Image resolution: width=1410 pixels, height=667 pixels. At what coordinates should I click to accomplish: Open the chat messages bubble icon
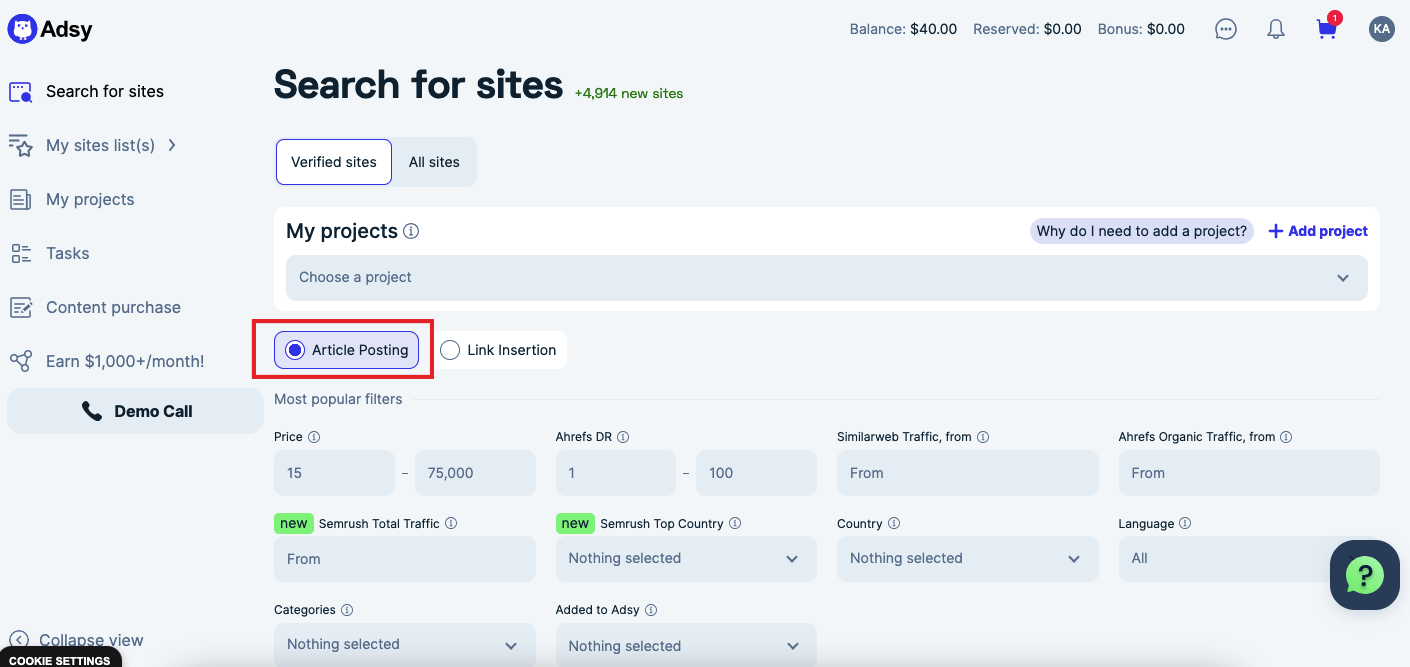point(1226,29)
